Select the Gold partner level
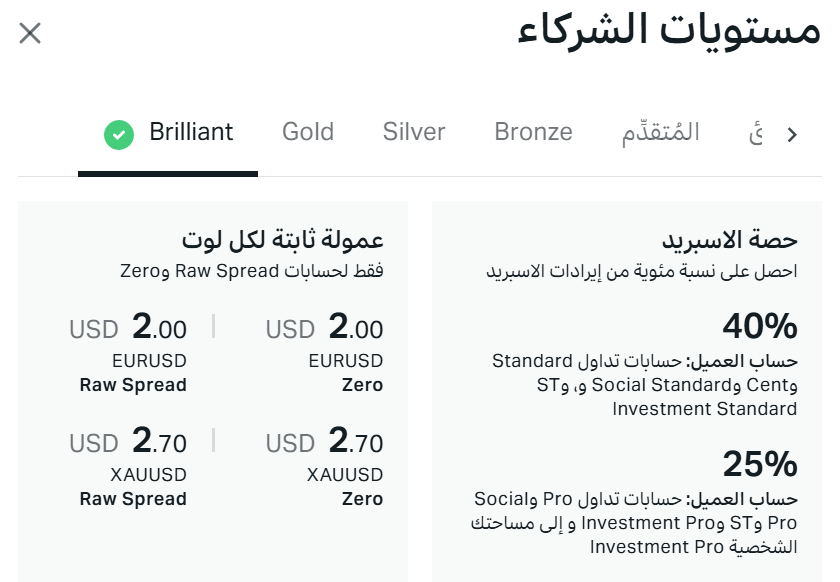This screenshot has height=582, width=840. click(307, 131)
